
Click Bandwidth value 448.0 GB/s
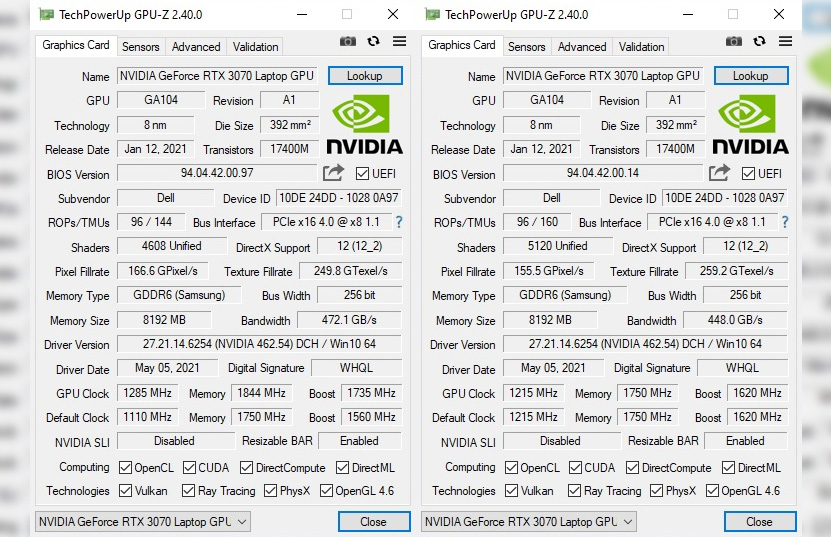pos(735,320)
